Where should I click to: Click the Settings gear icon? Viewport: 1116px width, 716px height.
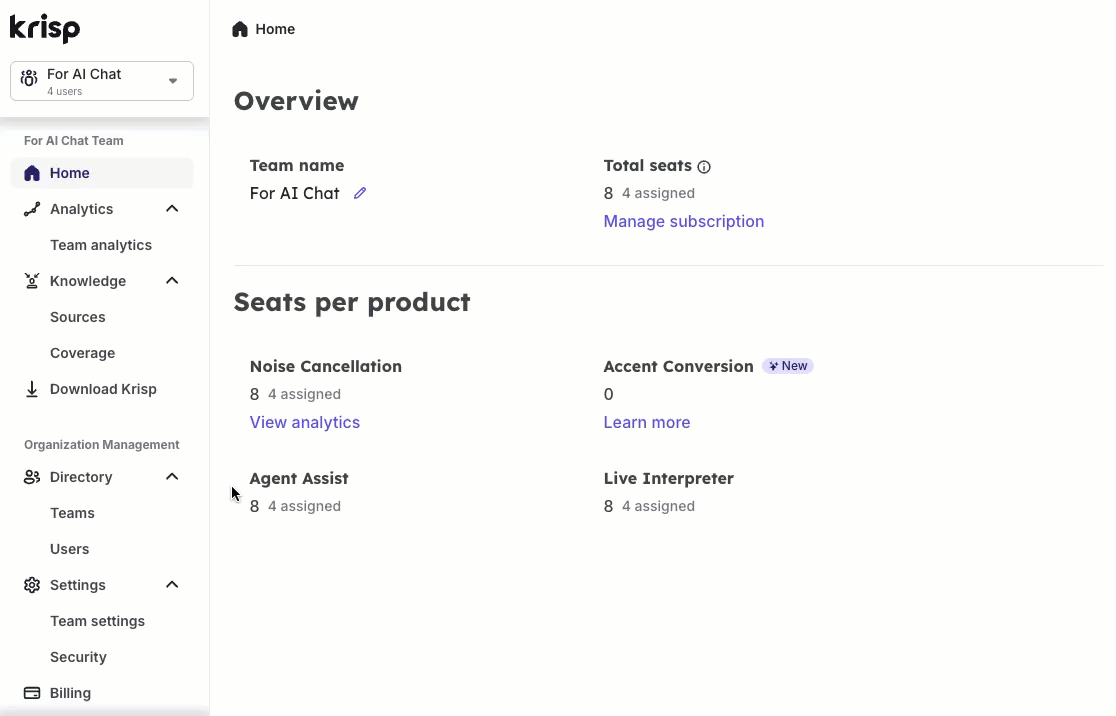[x=32, y=585]
